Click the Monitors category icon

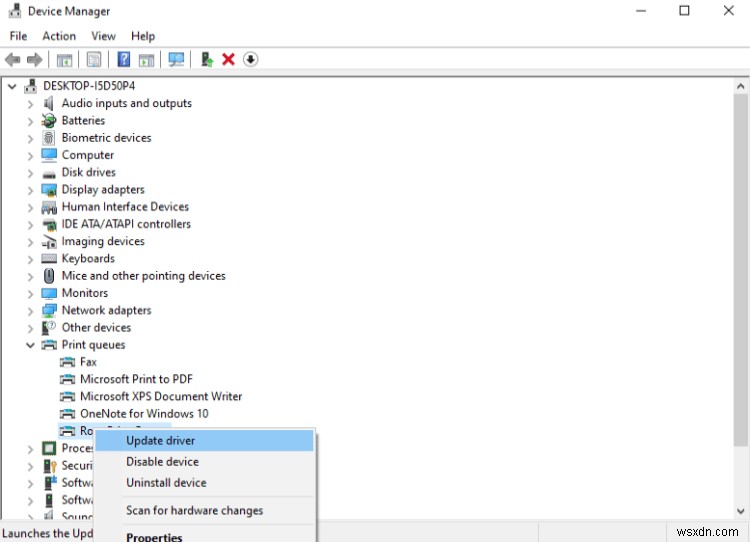coord(49,293)
